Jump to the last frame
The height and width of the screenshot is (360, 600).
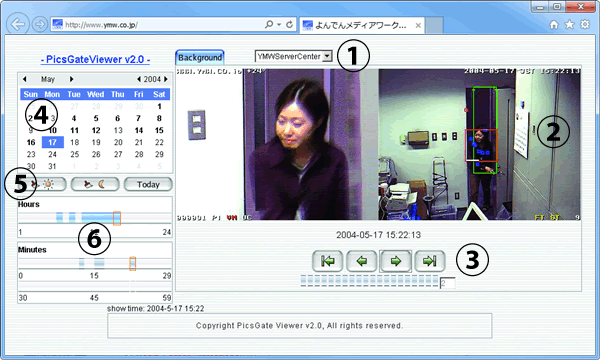click(x=430, y=261)
